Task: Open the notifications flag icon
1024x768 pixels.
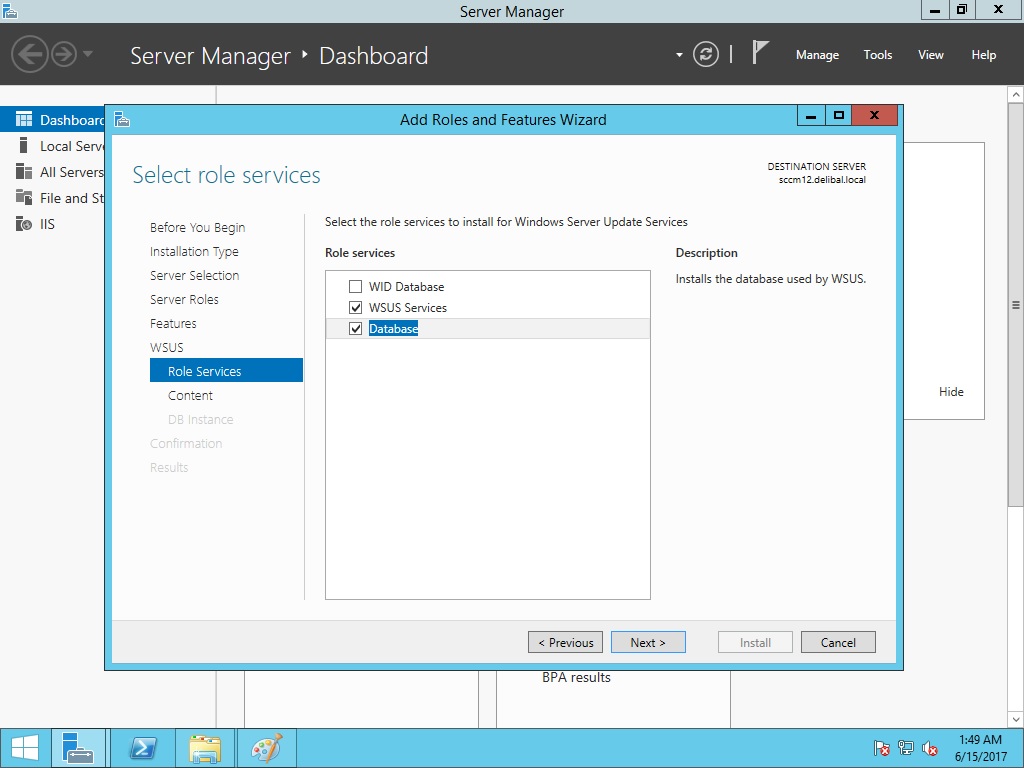Action: point(760,54)
